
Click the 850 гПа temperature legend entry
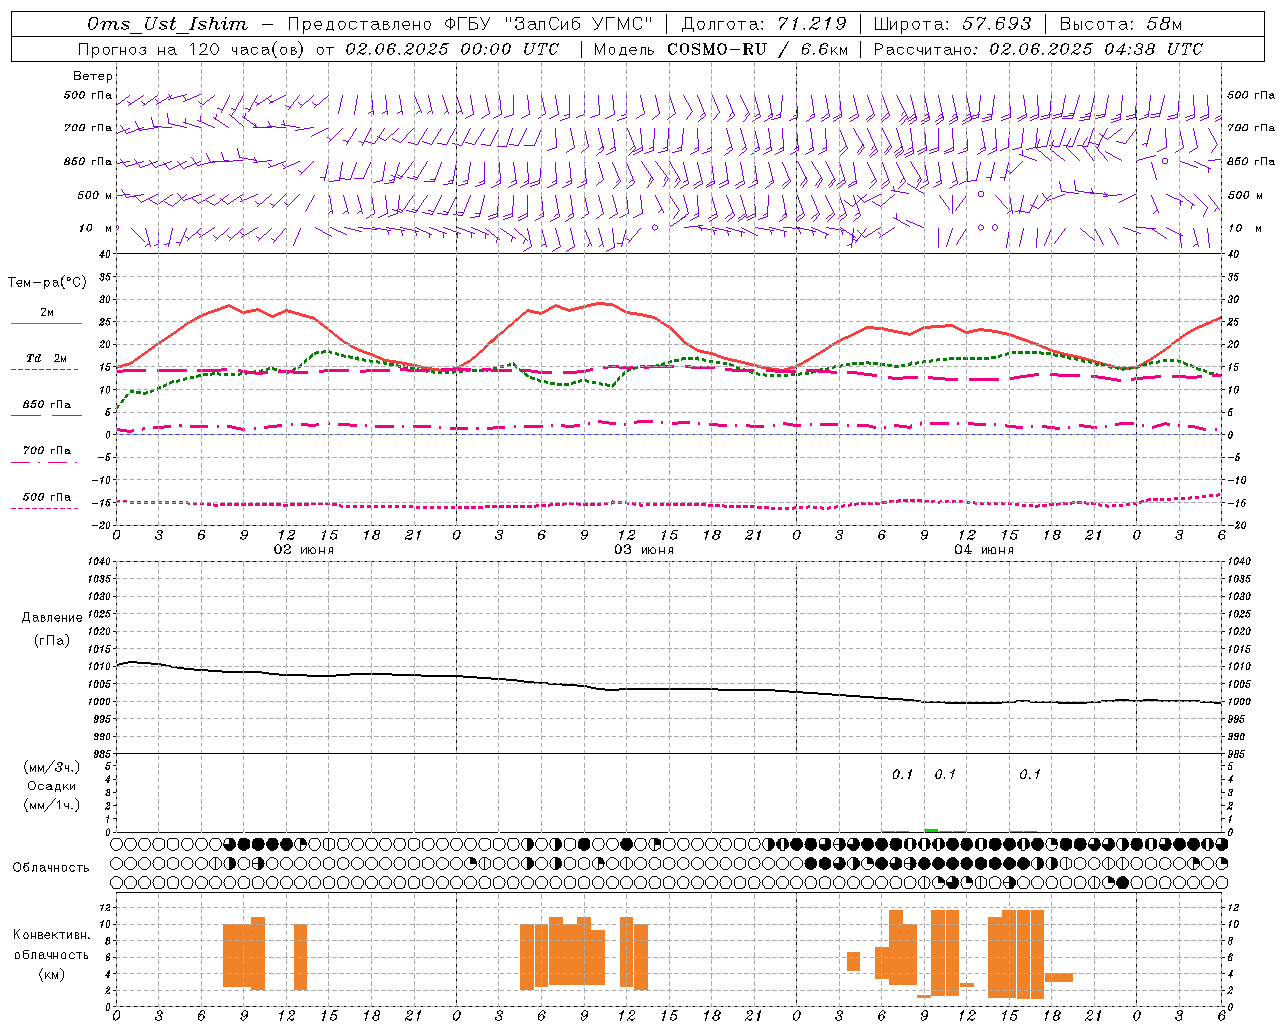(47, 404)
